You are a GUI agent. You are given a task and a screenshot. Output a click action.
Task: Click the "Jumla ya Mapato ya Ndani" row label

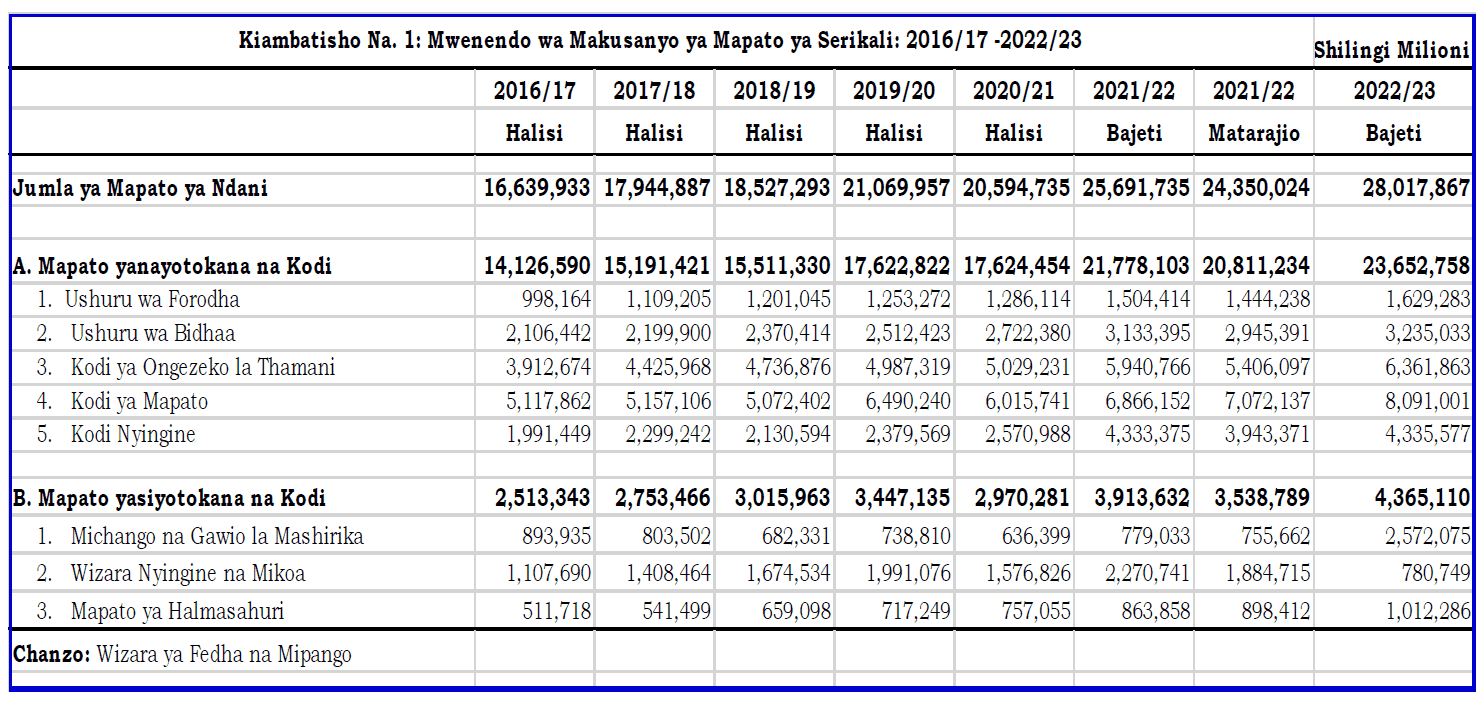point(140,188)
